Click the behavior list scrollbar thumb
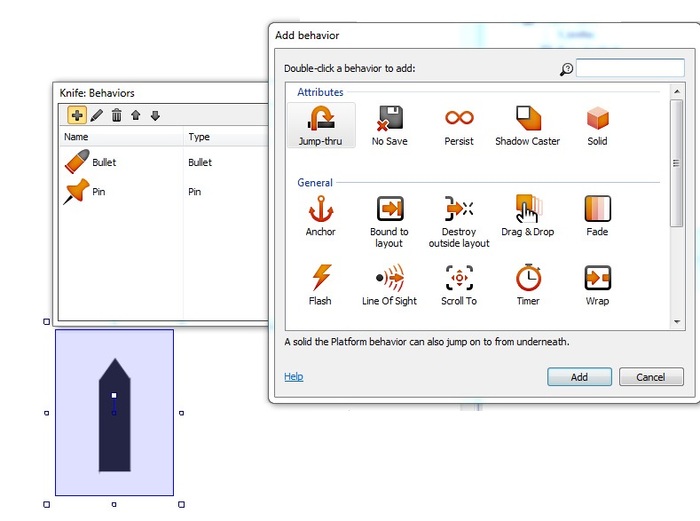The image size is (700, 521). [677, 163]
